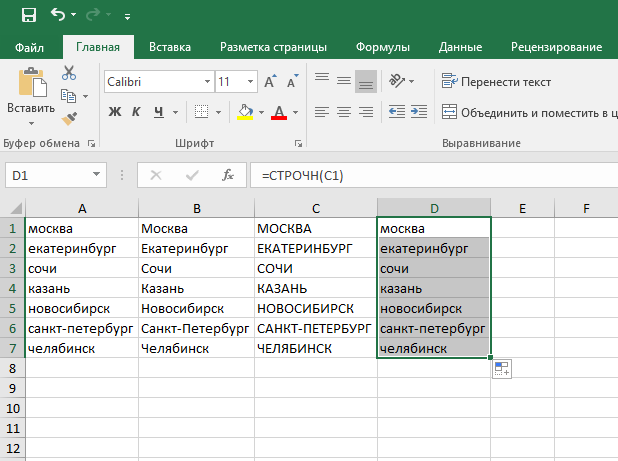This screenshot has width=618, height=461.
Task: Open the Вставка ribbon tab
Action: (x=170, y=47)
